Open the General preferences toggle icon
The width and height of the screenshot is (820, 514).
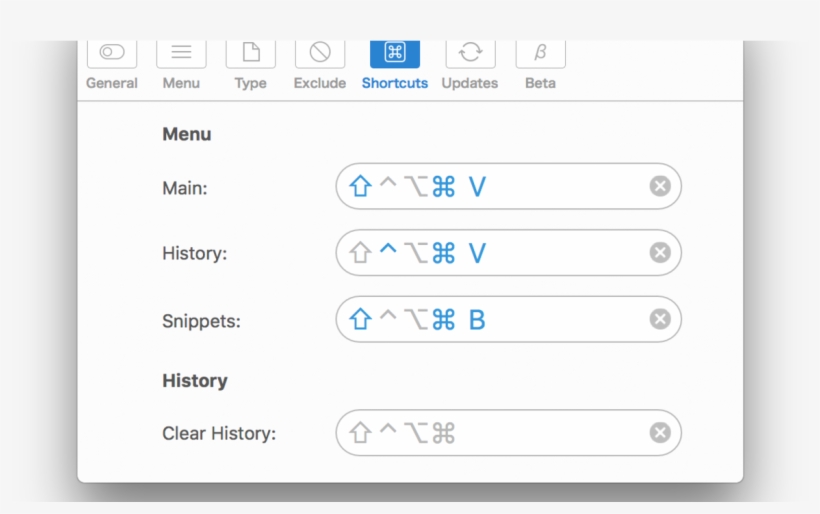[x=112, y=53]
